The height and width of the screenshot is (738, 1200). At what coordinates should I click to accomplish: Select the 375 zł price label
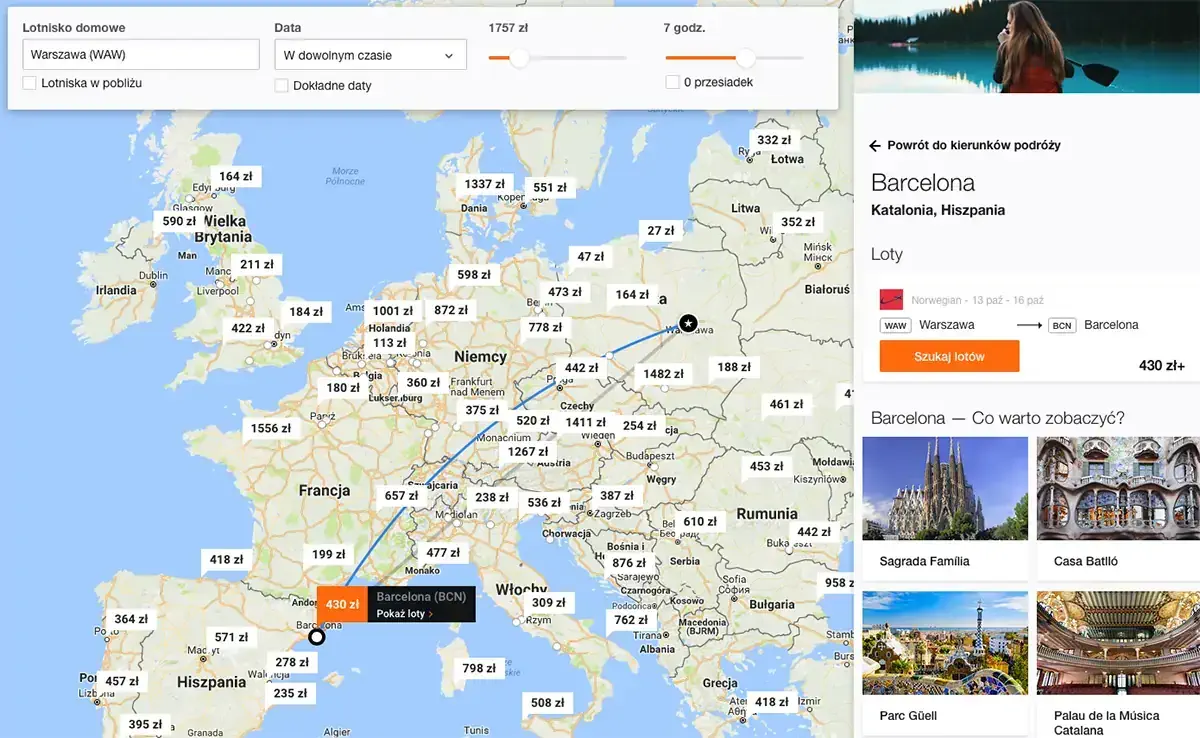pos(482,411)
